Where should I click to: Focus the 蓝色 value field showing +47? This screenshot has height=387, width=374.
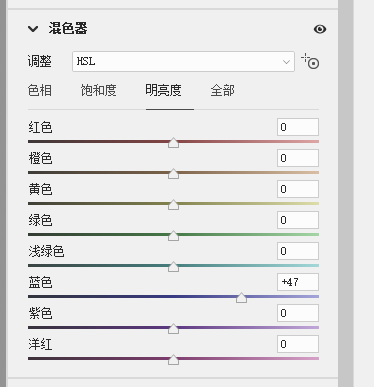pyautogui.click(x=298, y=282)
